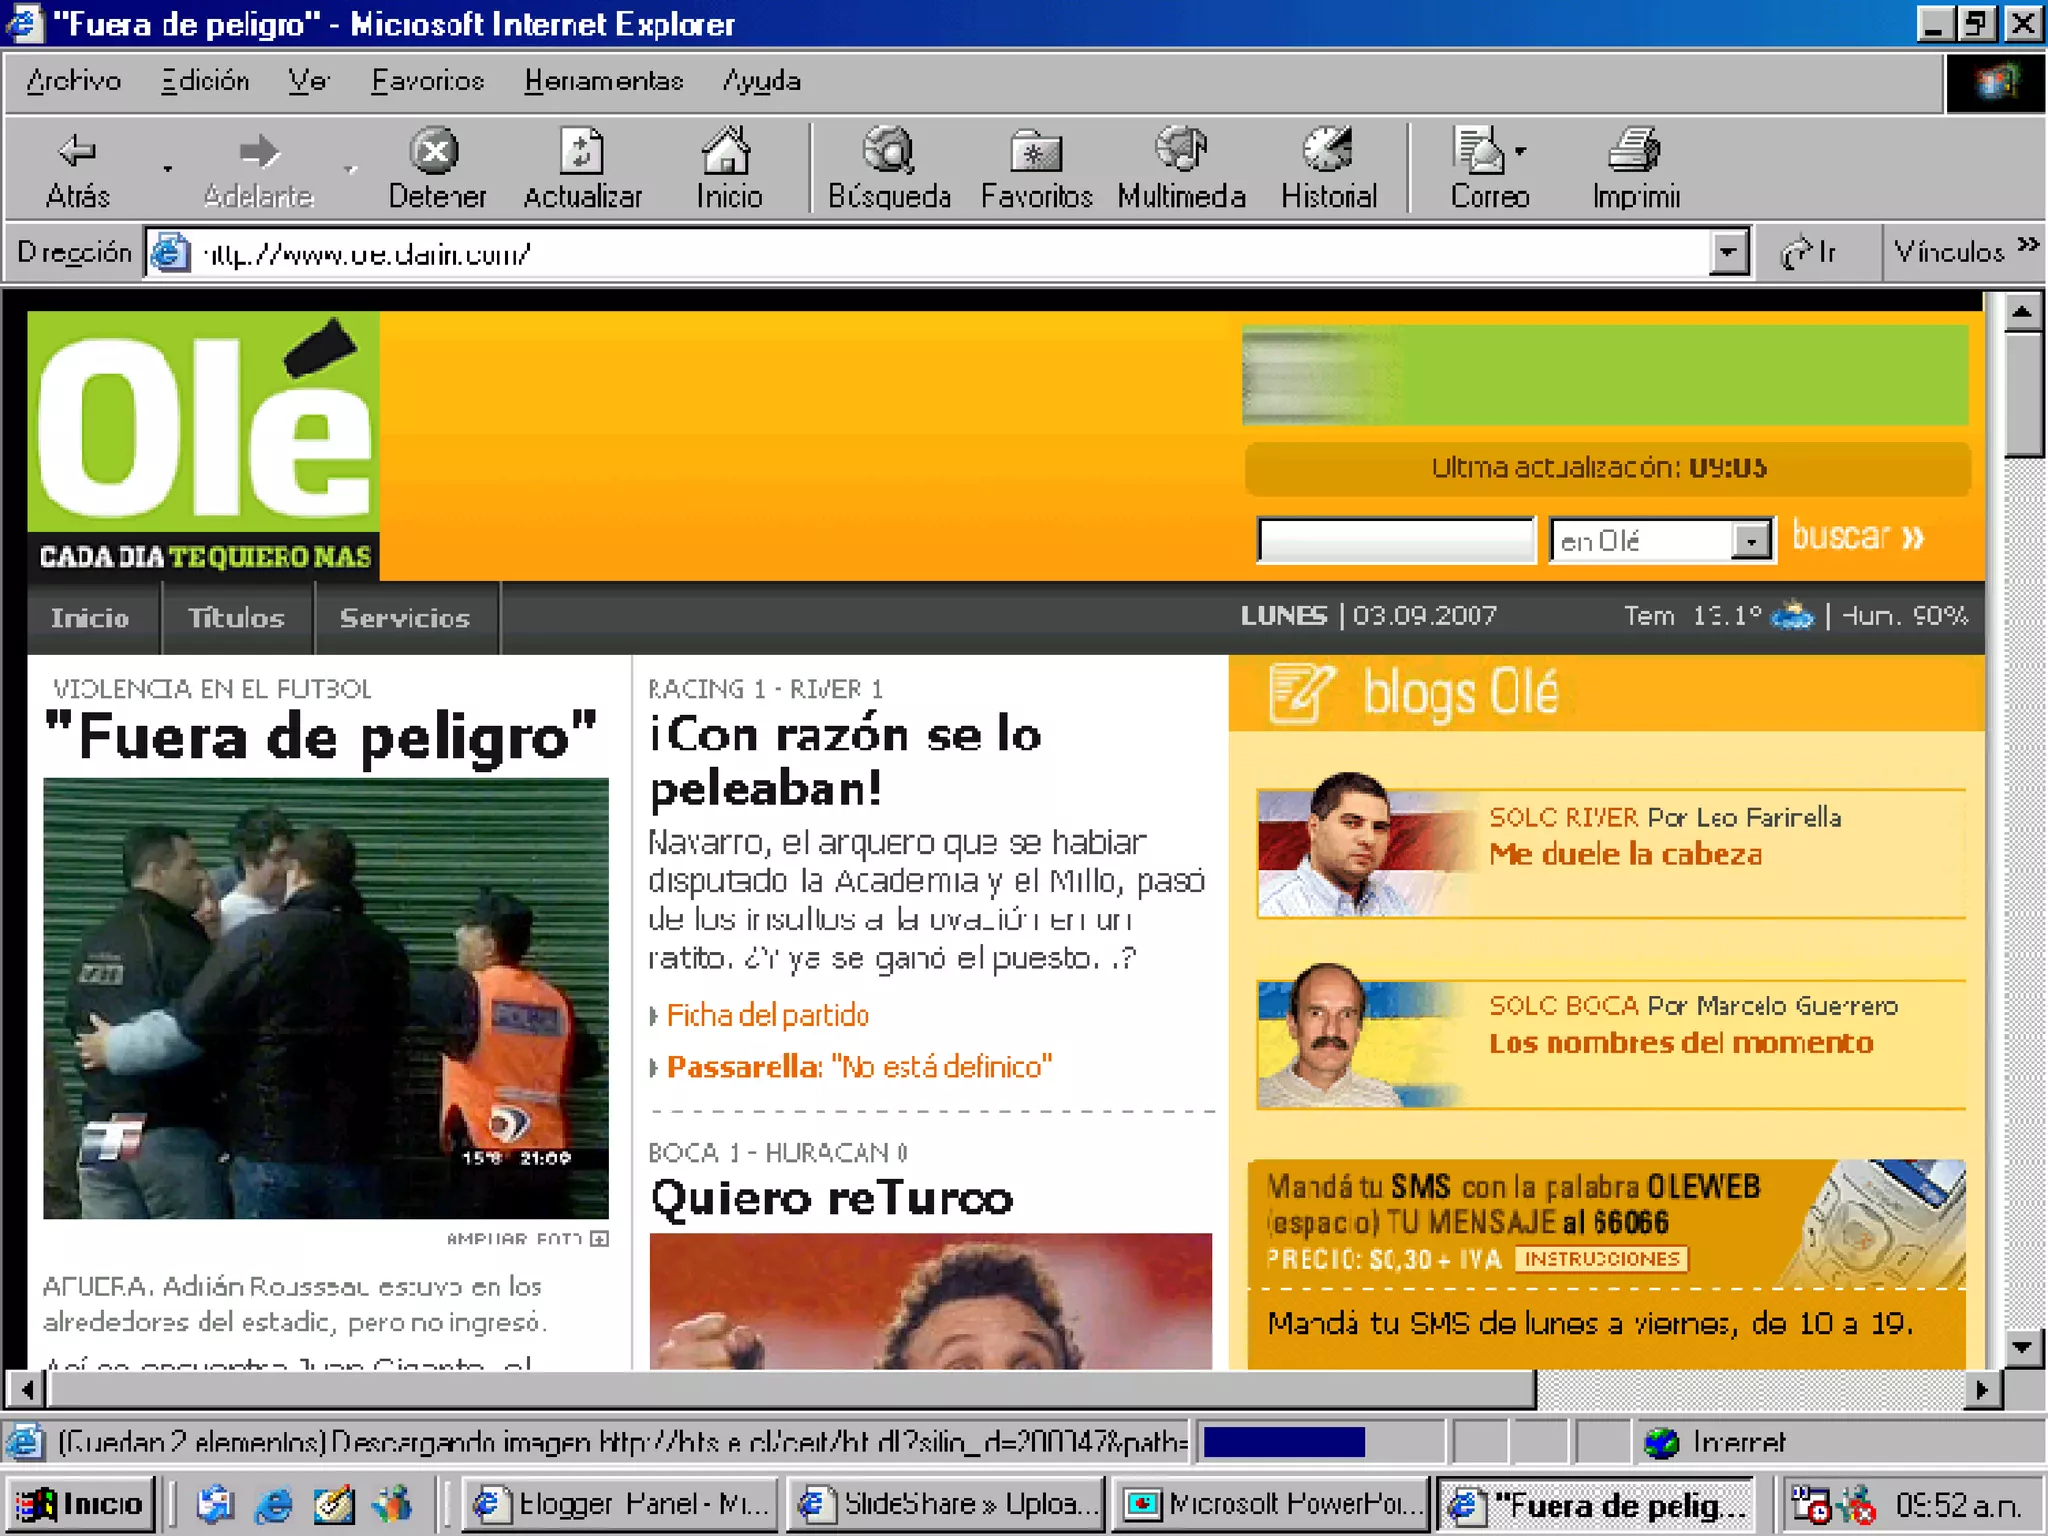Expand the address bar dropdown arrow
Viewport: 2048px width, 1536px height.
point(1728,253)
